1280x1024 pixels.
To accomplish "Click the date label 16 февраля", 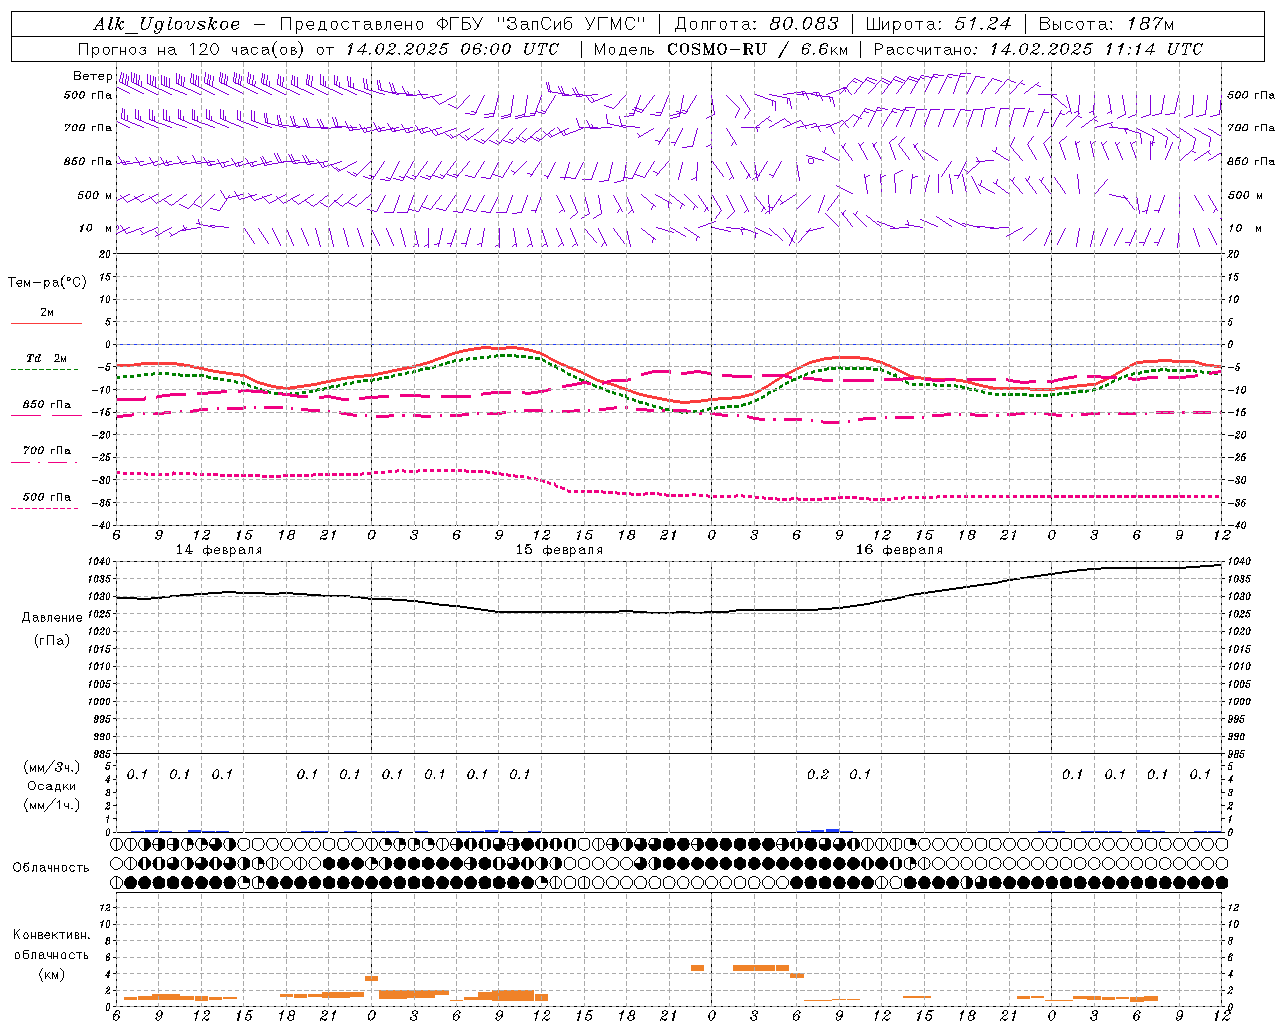I will 899,550.
